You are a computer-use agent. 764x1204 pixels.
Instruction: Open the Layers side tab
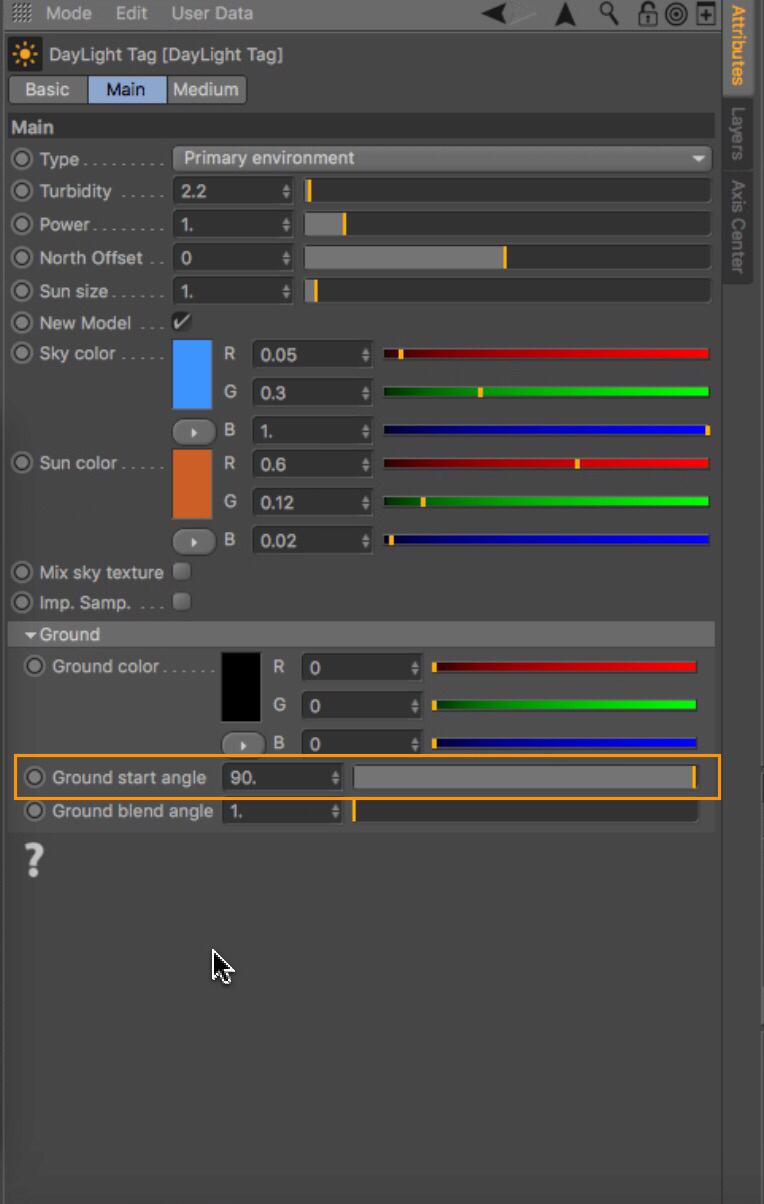(x=737, y=132)
